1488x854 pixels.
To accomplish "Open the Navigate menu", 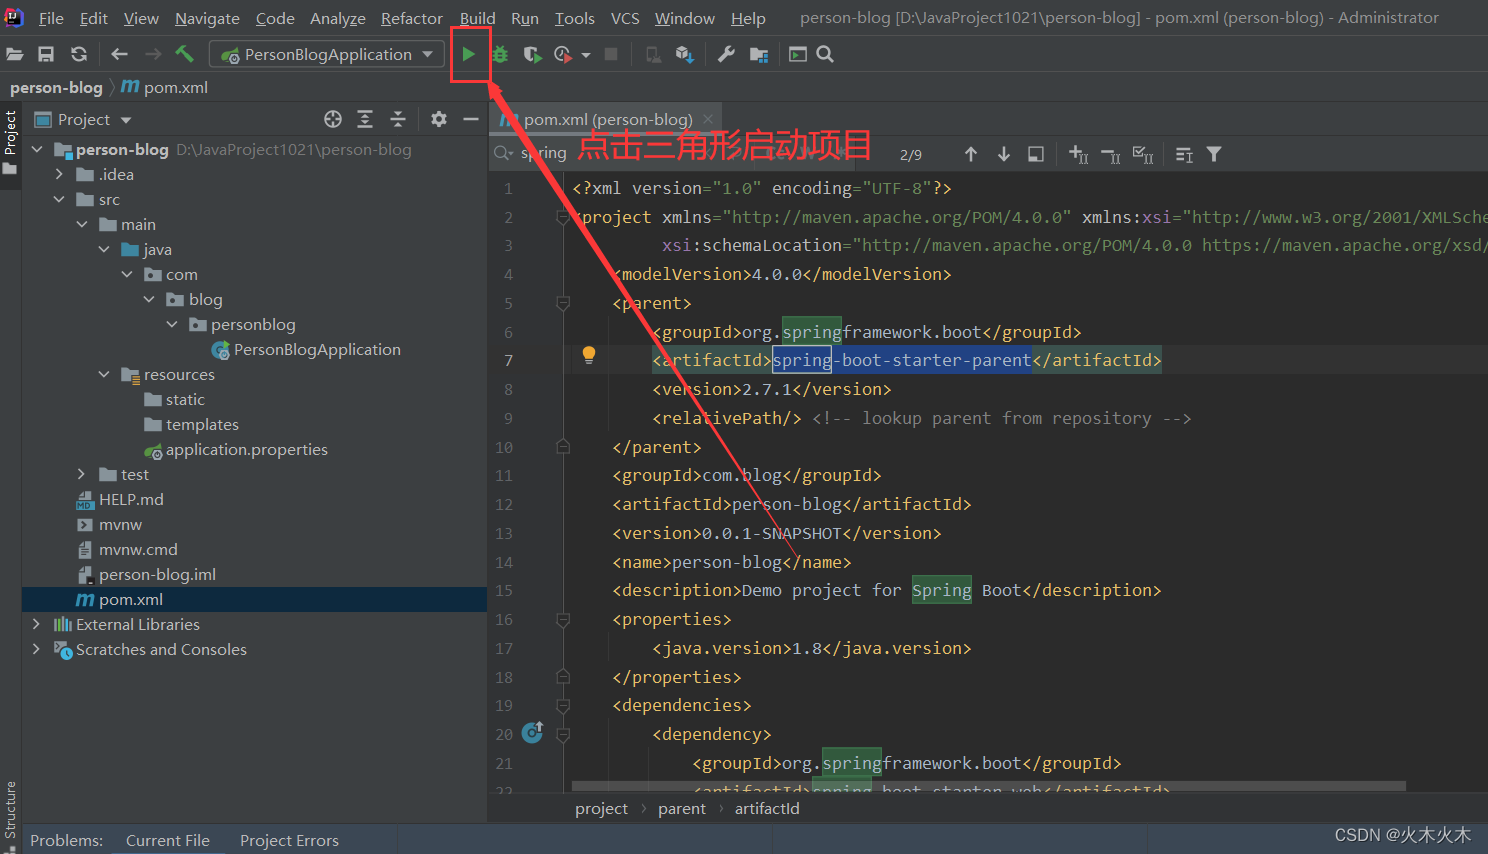I will (207, 18).
